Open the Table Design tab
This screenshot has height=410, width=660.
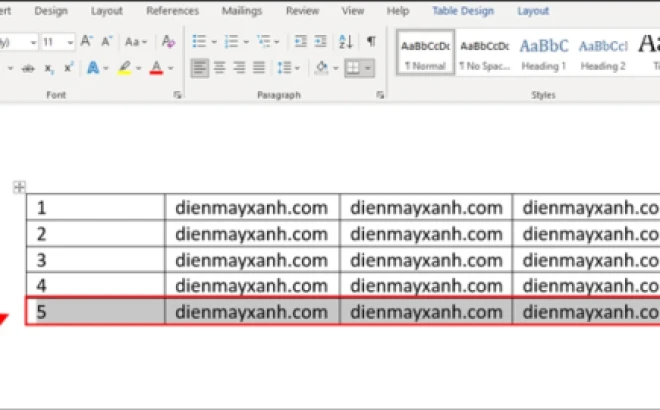[x=463, y=11]
